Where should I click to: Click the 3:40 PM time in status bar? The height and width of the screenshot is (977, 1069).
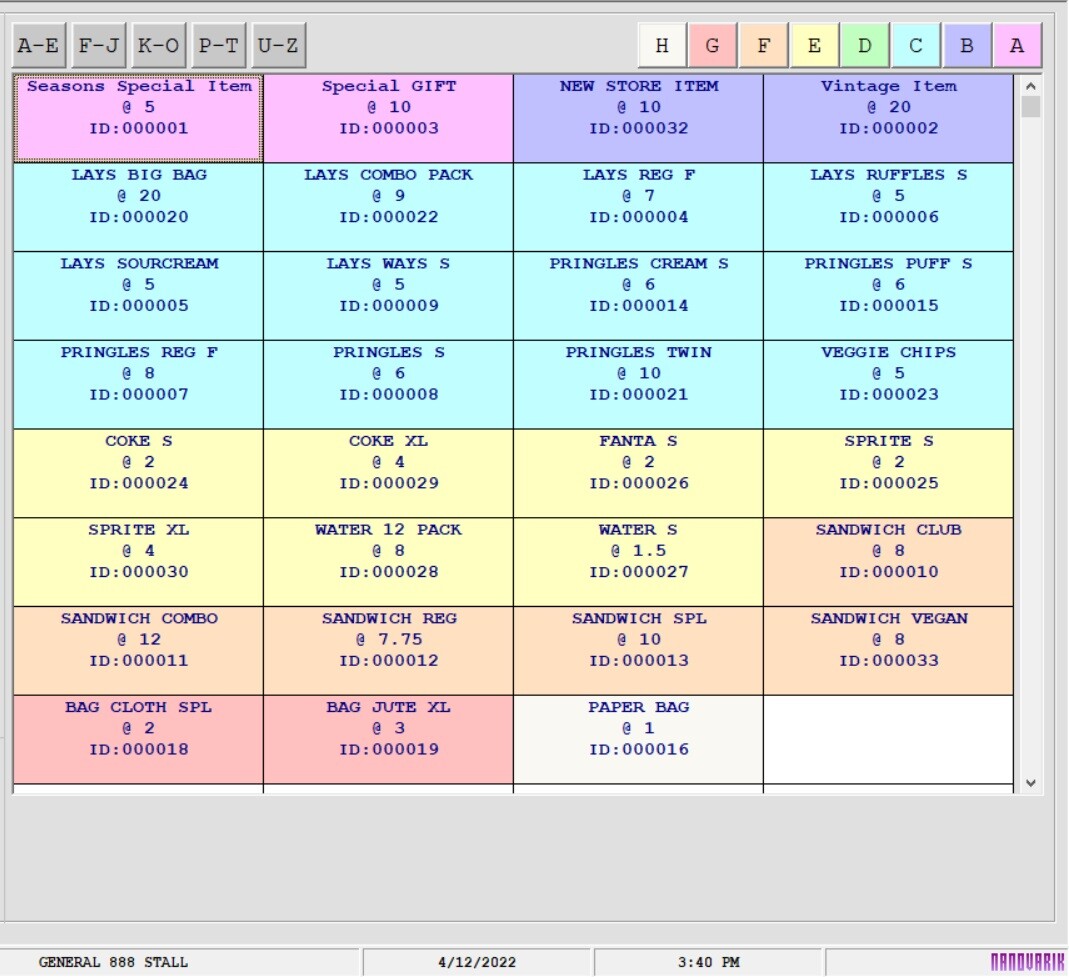[708, 962]
